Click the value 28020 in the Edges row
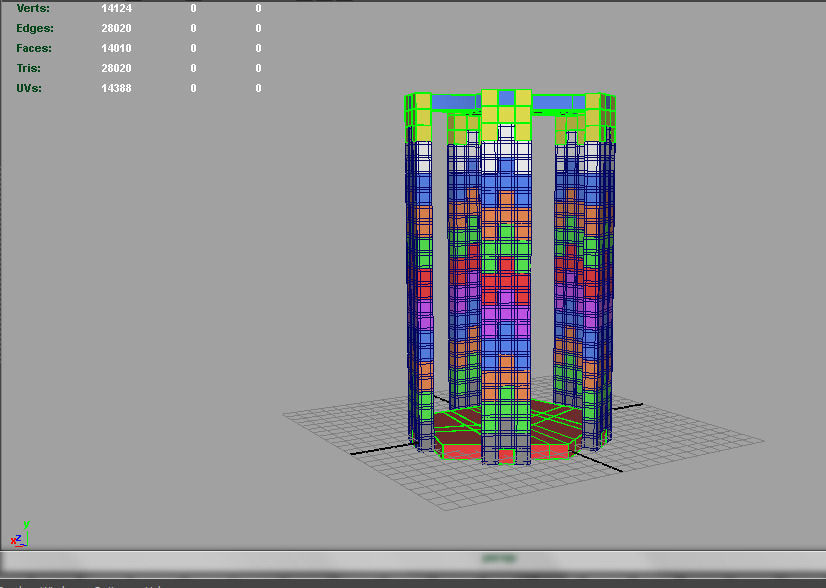The width and height of the screenshot is (826, 588). point(116,28)
